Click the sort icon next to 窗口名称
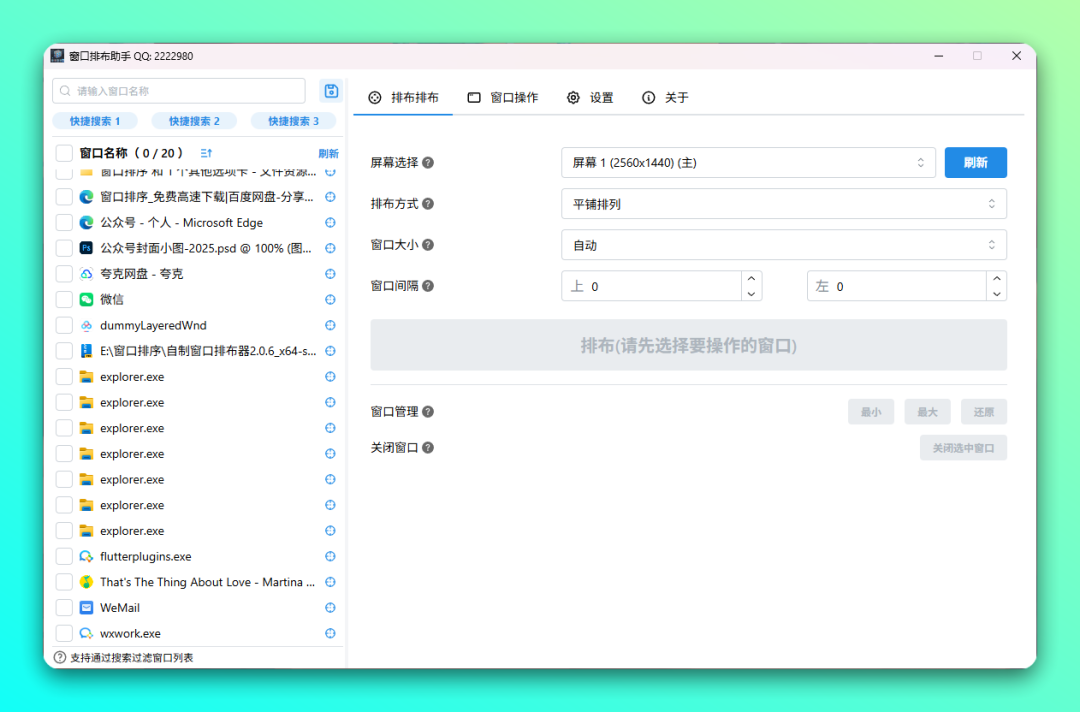Viewport: 1080px width, 712px height. 206,153
